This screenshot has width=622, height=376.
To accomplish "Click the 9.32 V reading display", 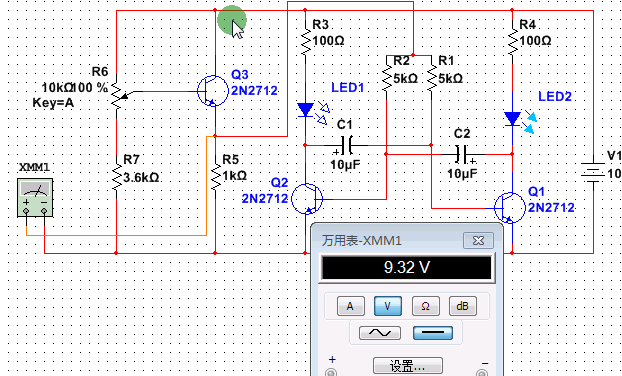I will 407,267.
